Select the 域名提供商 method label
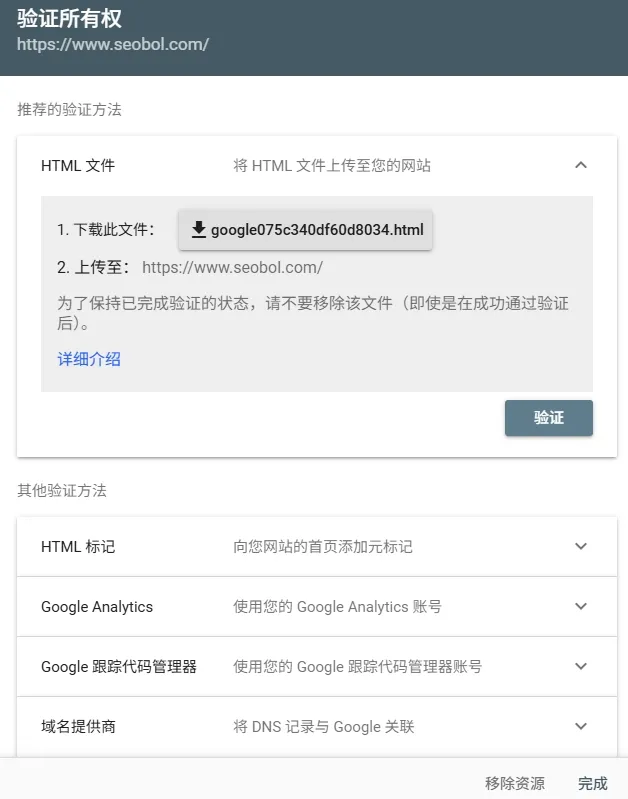 [x=78, y=727]
